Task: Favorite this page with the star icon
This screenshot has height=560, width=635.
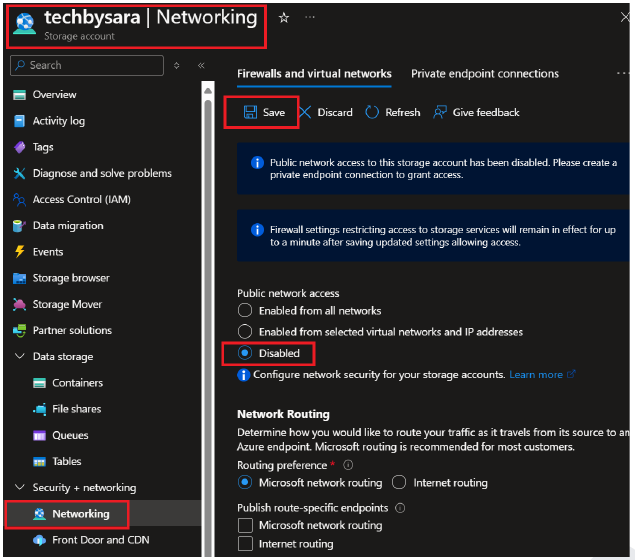Action: coord(284,18)
